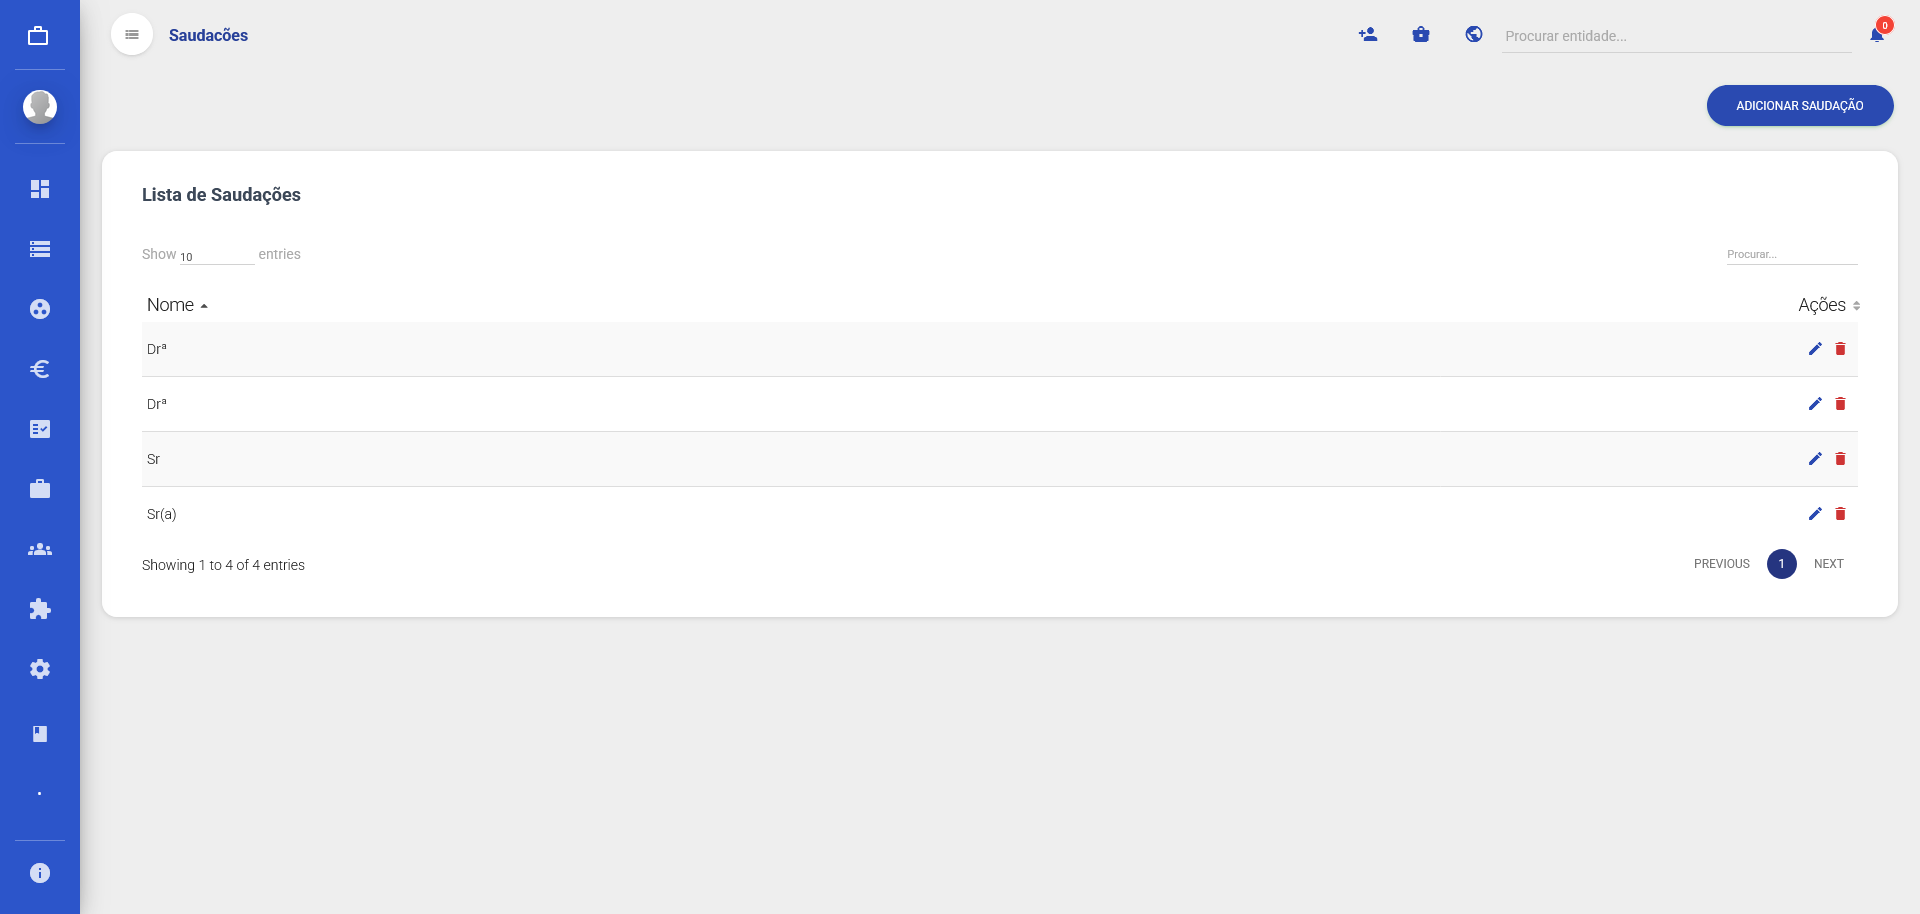
Task: Open the Show entries count dropdown
Action: point(216,256)
